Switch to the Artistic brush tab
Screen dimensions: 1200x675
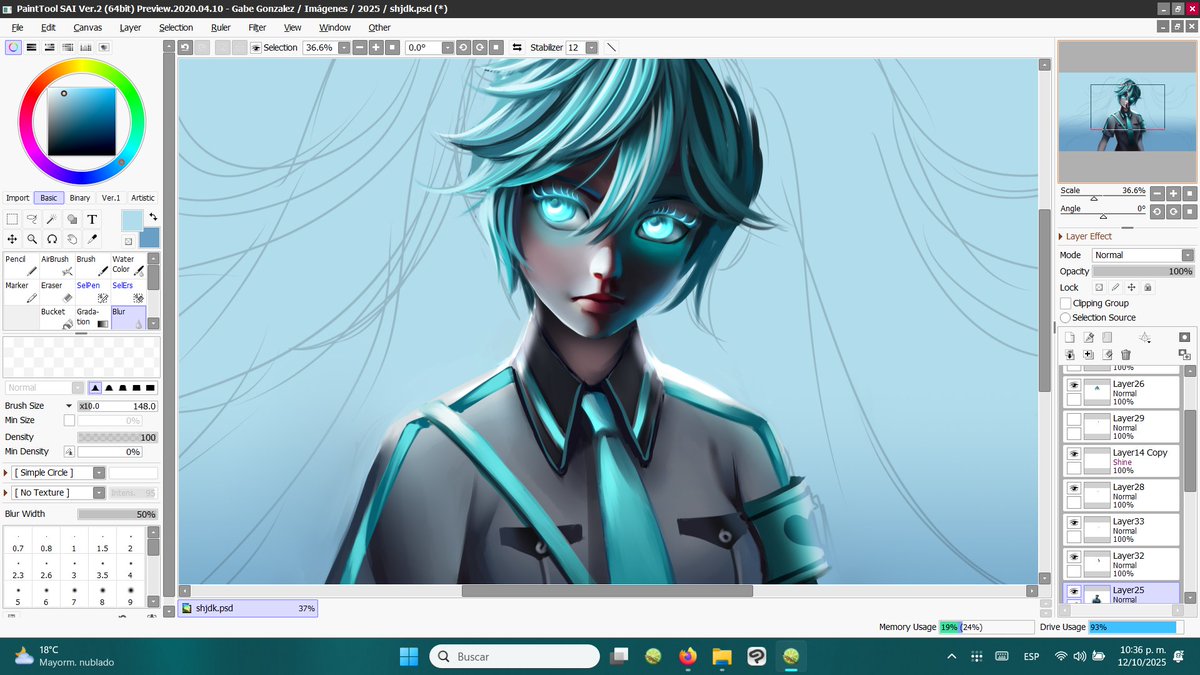point(143,198)
